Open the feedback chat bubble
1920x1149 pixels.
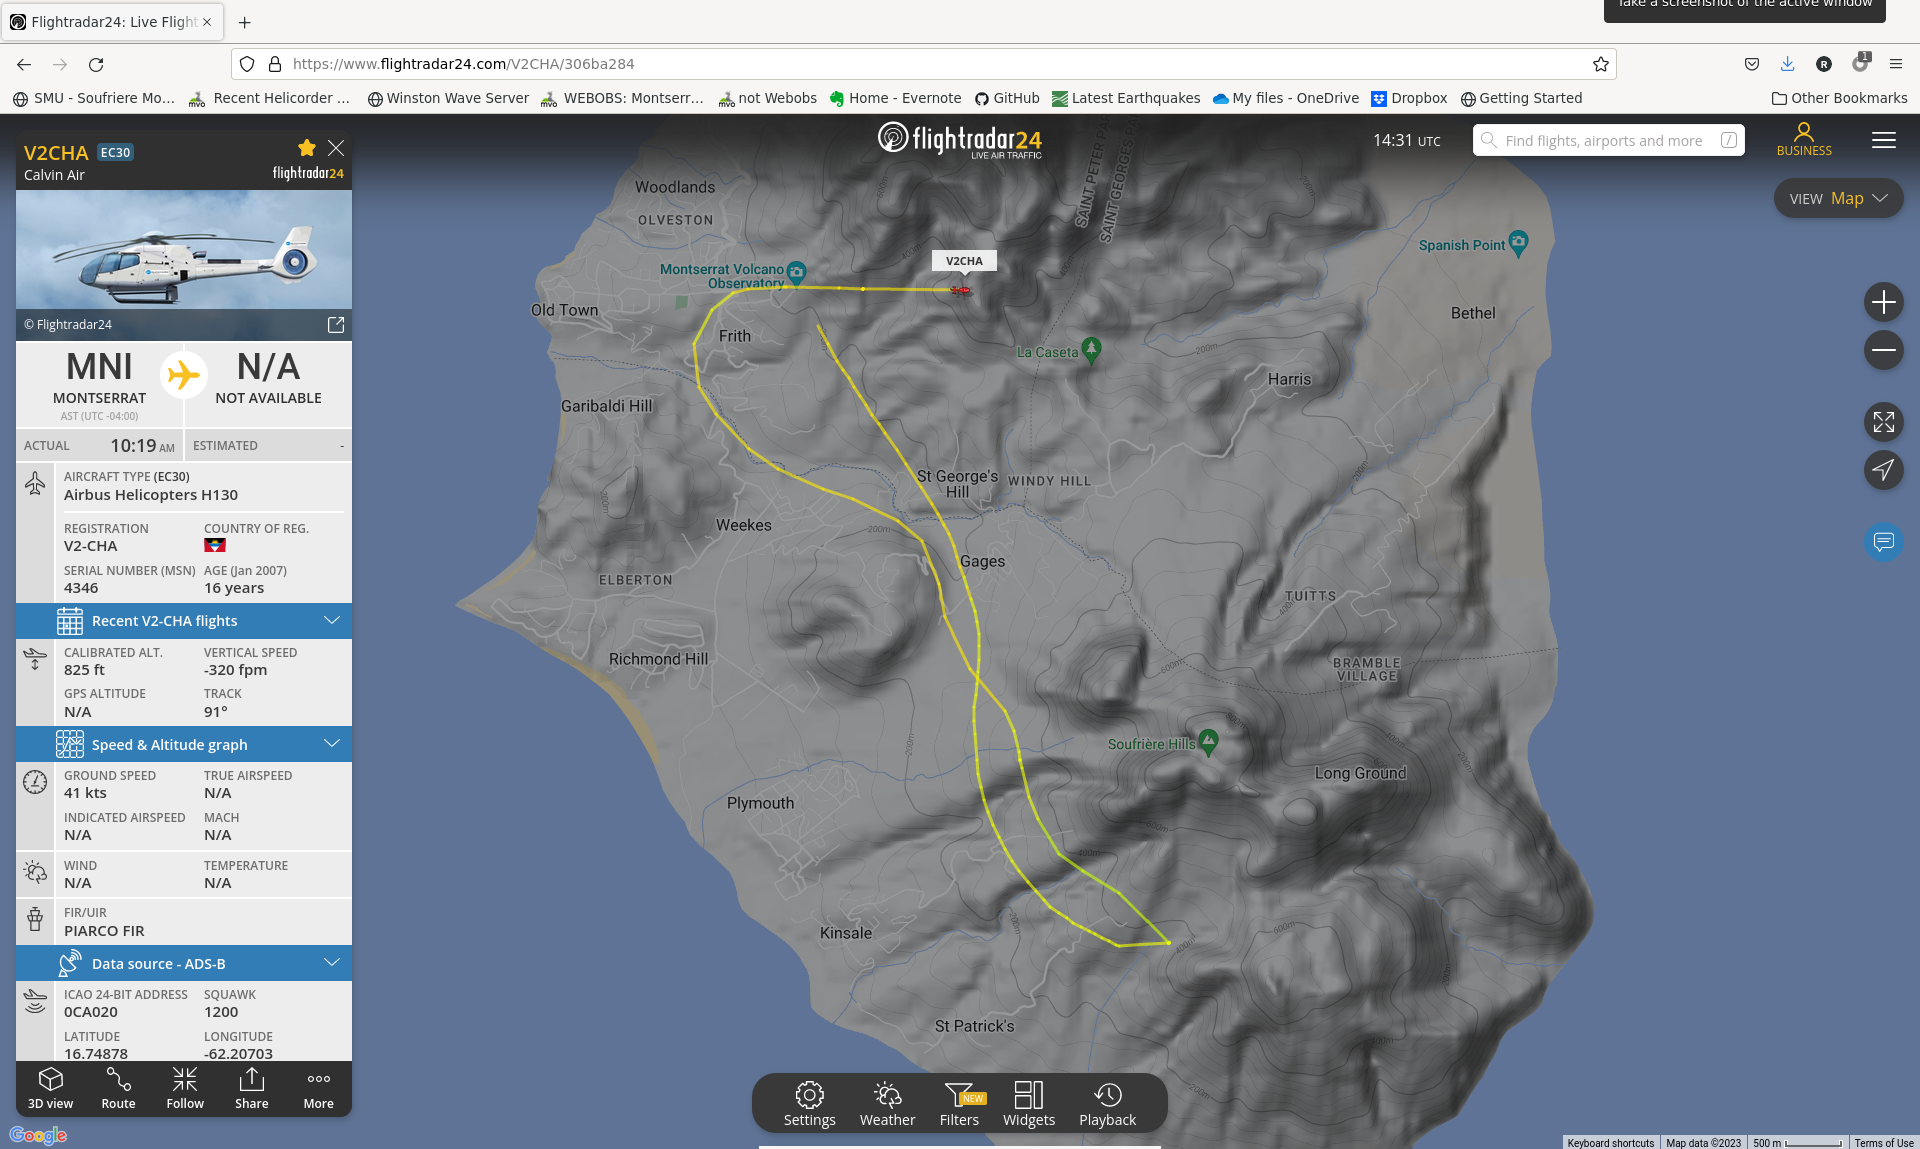(x=1884, y=542)
